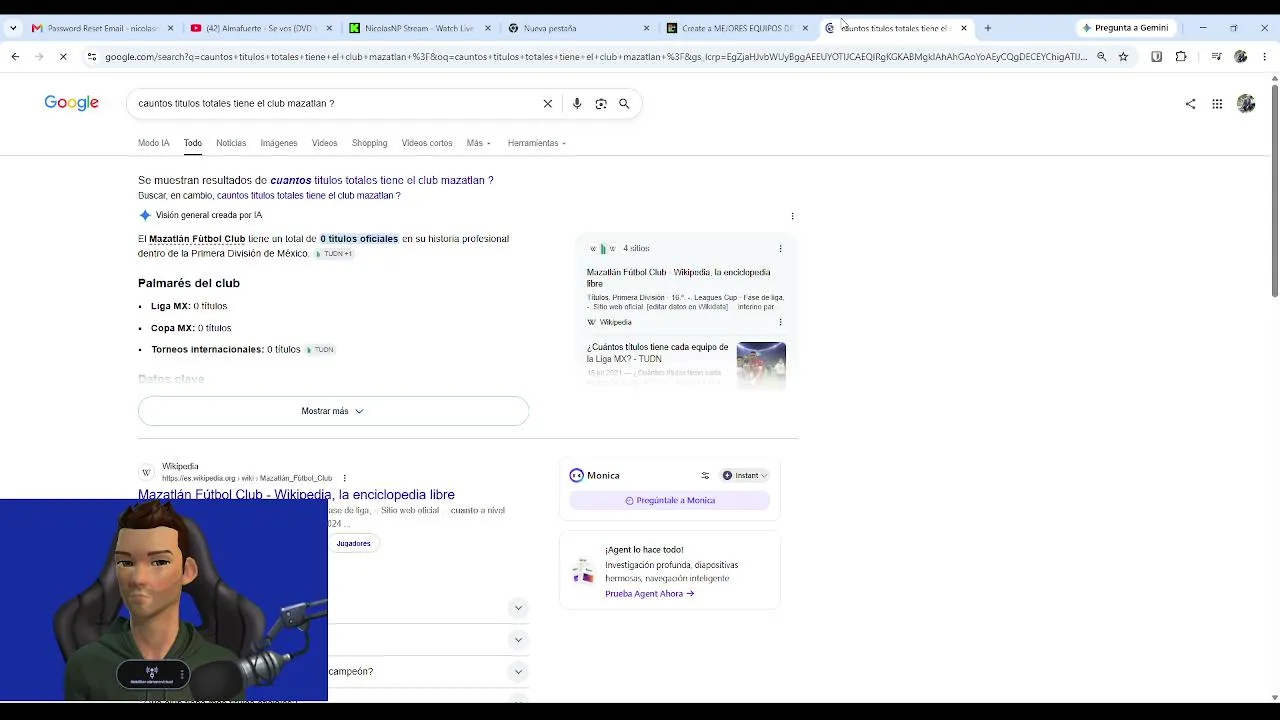This screenshot has height=720, width=1280.
Task: Select the Noticias search tab
Action: click(x=231, y=143)
